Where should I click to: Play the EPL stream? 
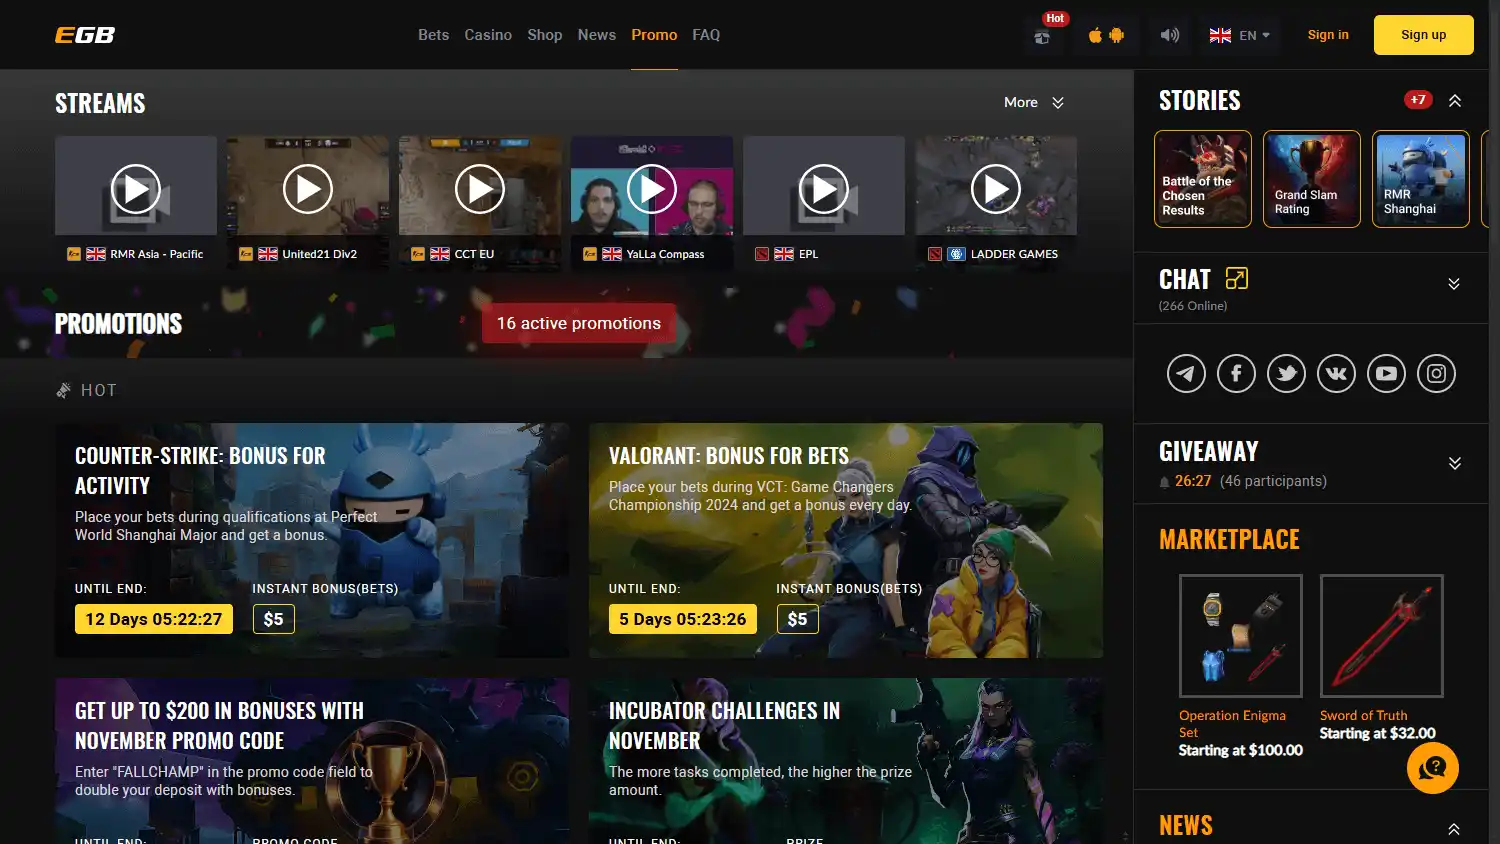(x=824, y=189)
